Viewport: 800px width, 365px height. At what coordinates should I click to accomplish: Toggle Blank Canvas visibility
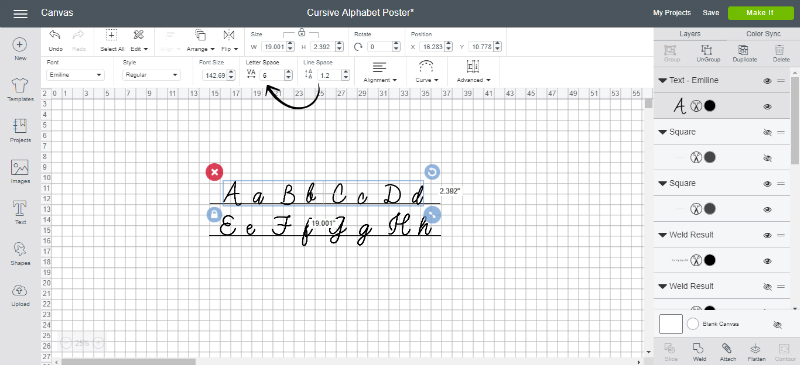[778, 325]
